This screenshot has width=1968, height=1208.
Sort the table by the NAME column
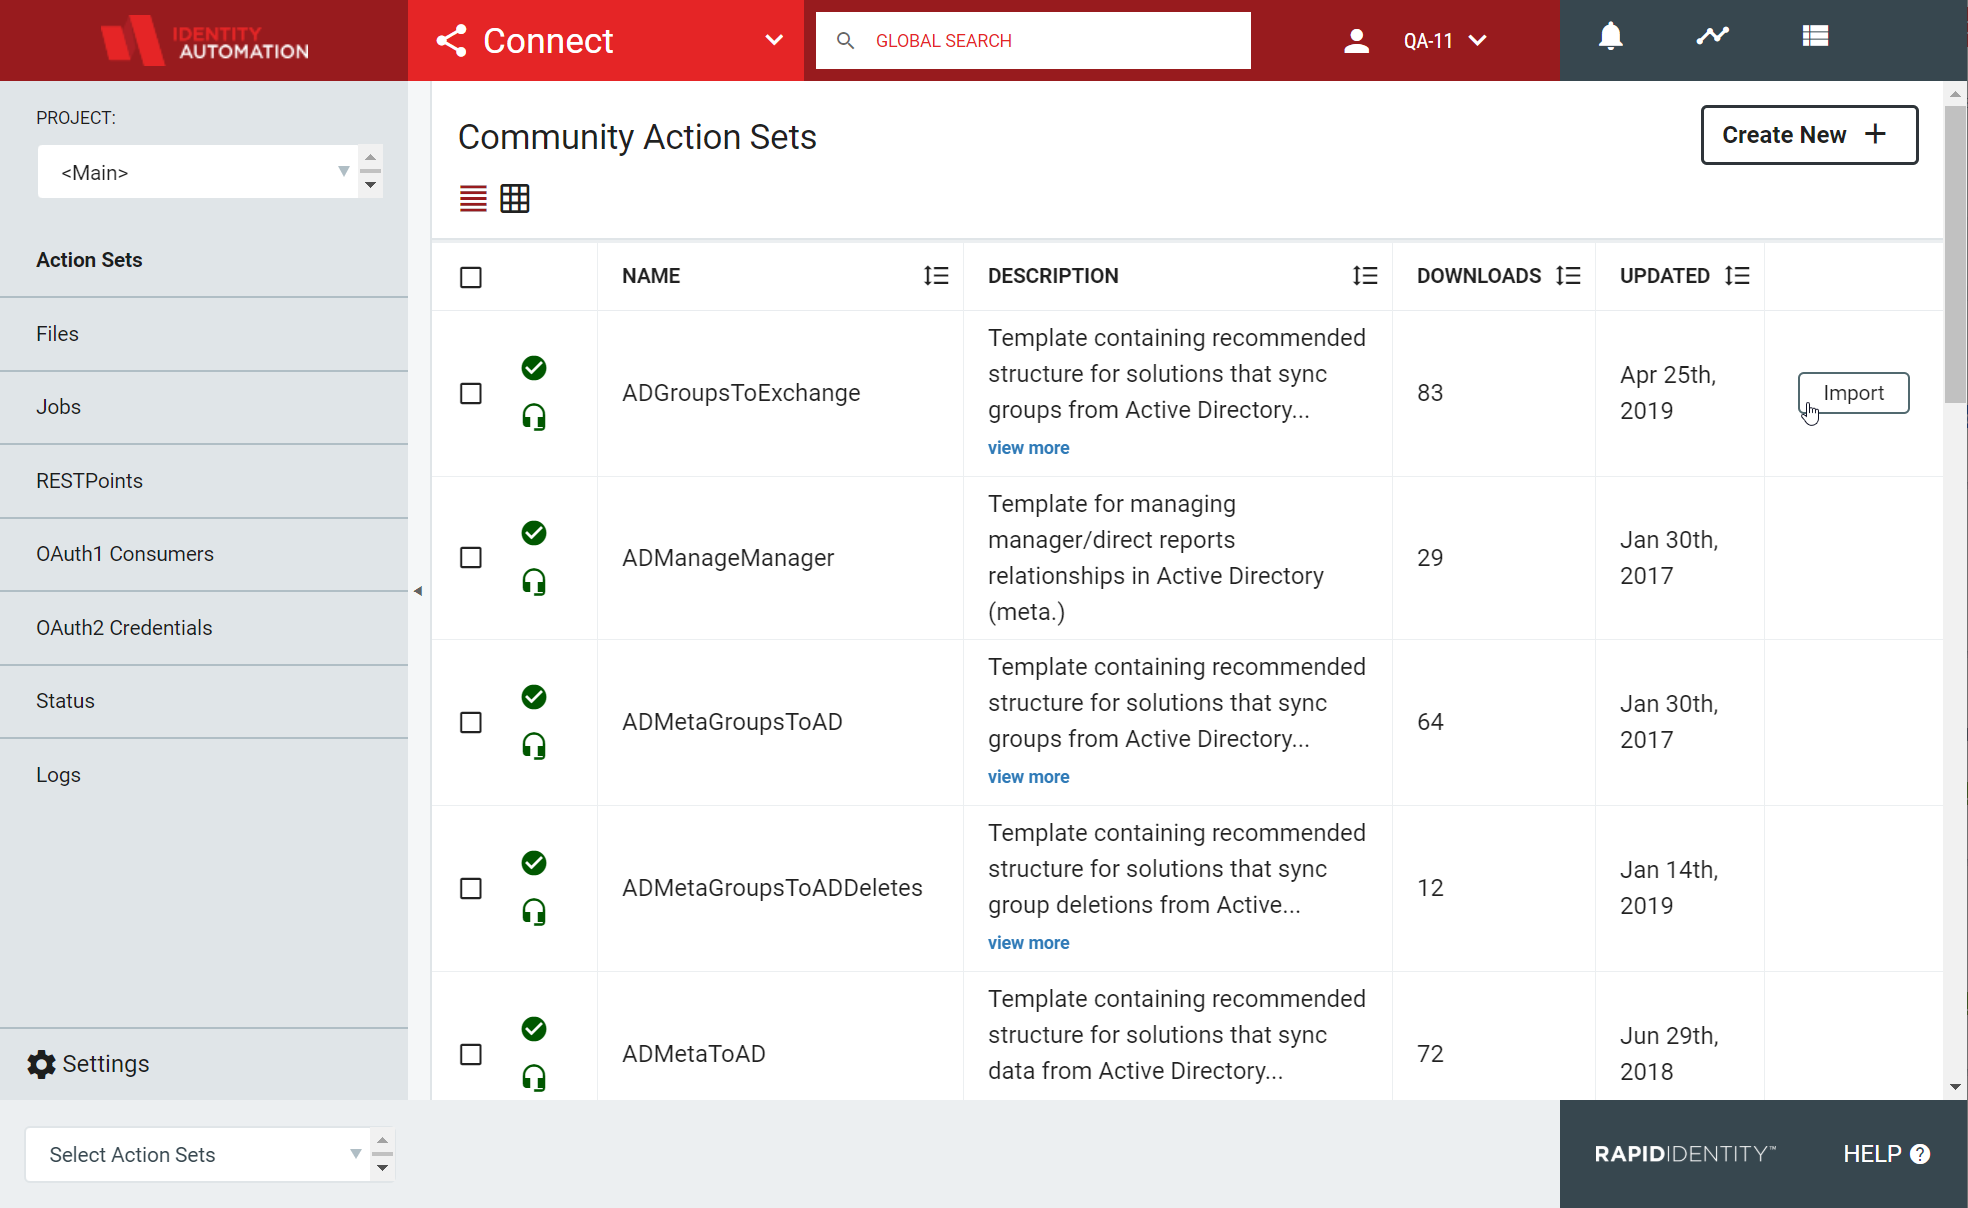click(x=936, y=276)
